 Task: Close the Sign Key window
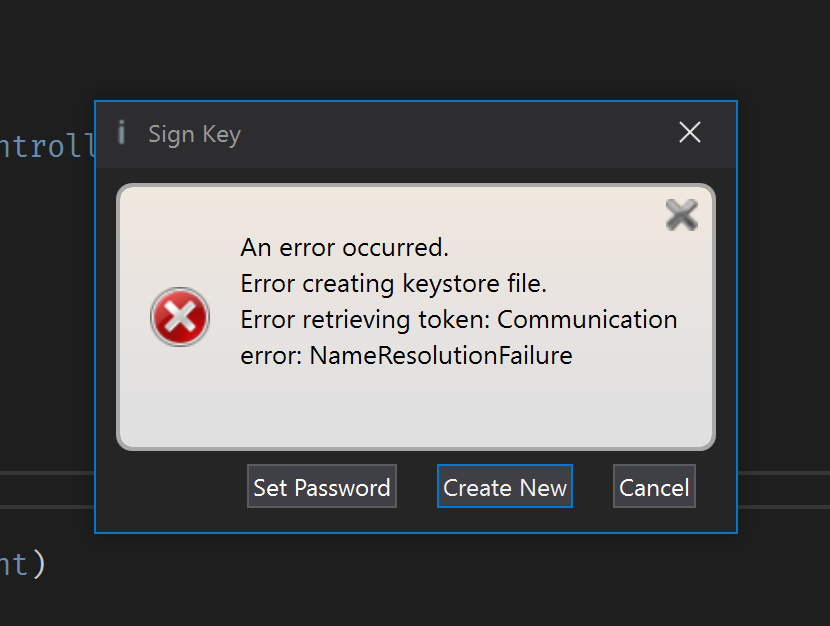point(689,132)
